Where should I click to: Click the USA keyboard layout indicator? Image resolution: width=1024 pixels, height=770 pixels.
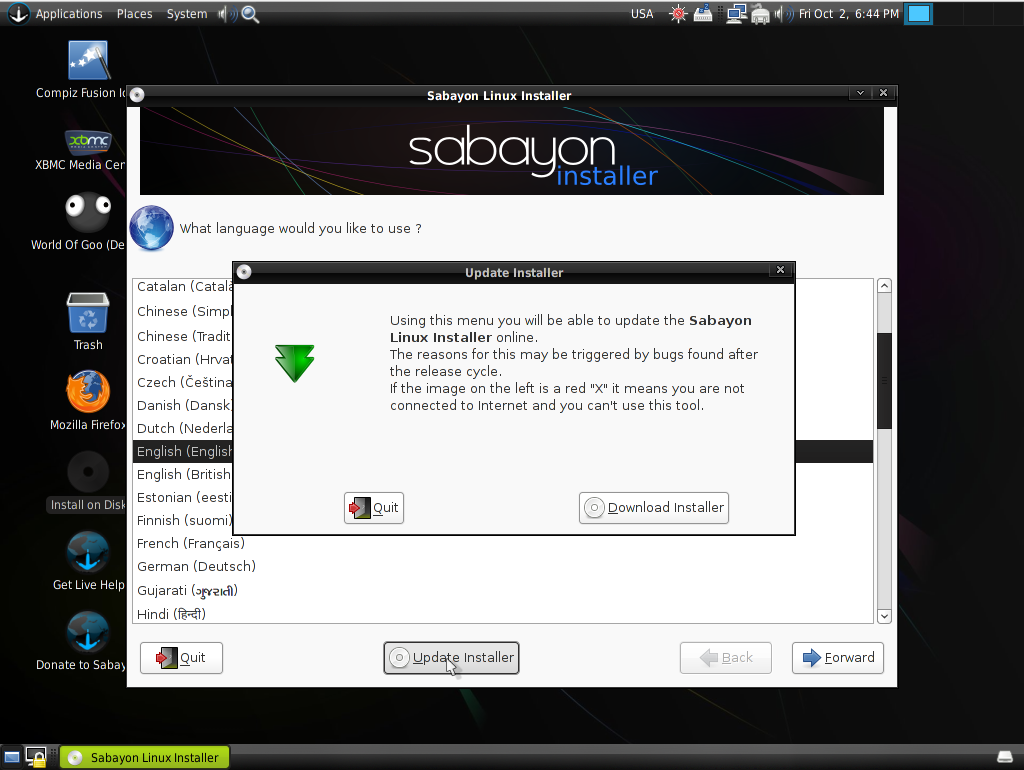(642, 14)
